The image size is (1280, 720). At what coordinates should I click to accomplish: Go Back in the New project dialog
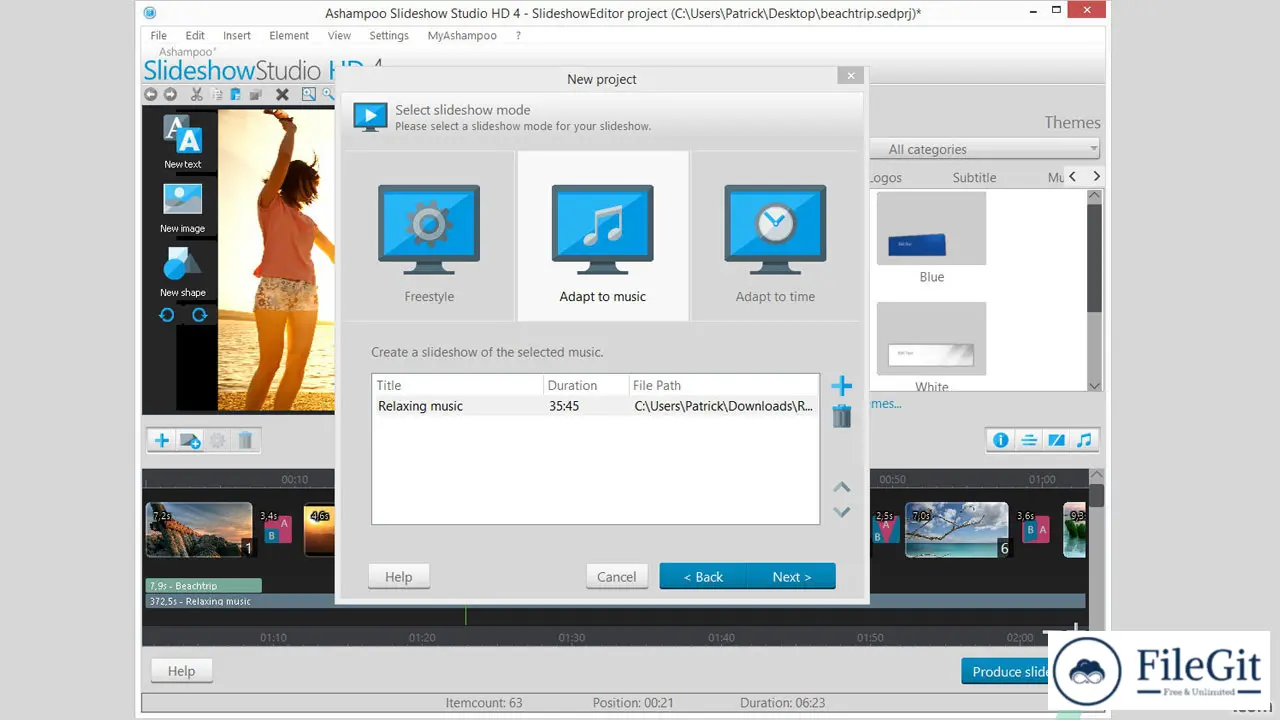coord(703,576)
